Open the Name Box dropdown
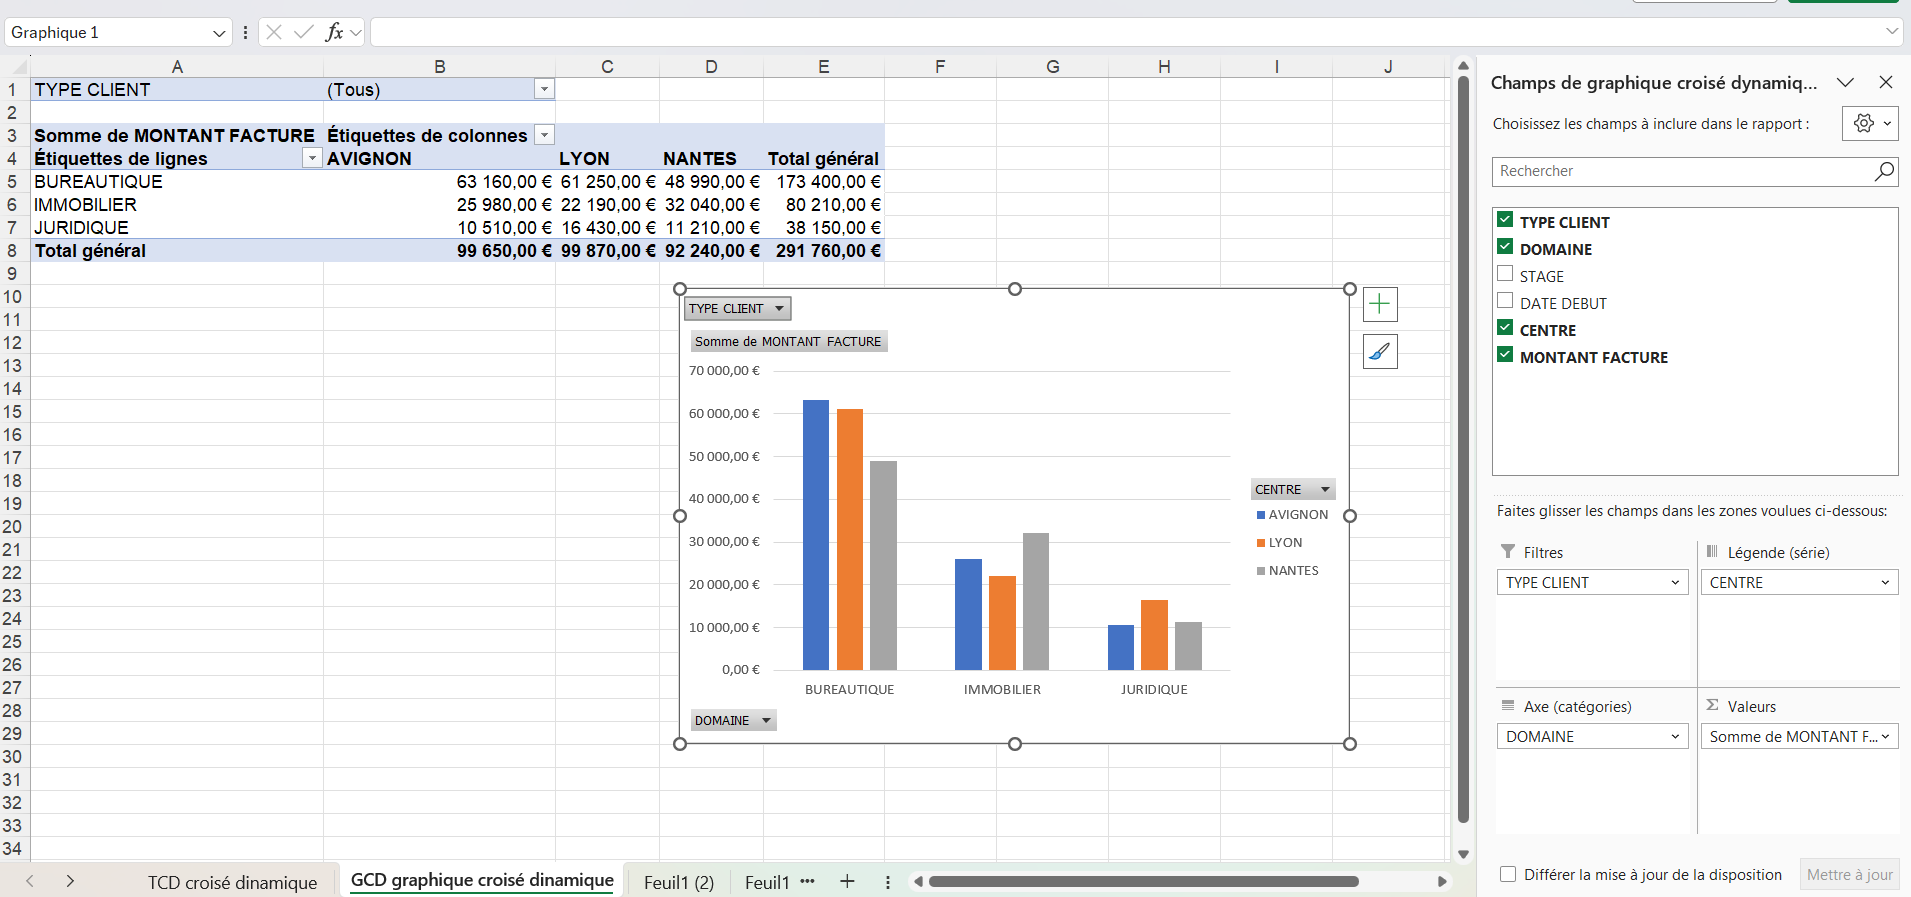Screen dimensions: 1911x897 219,33
